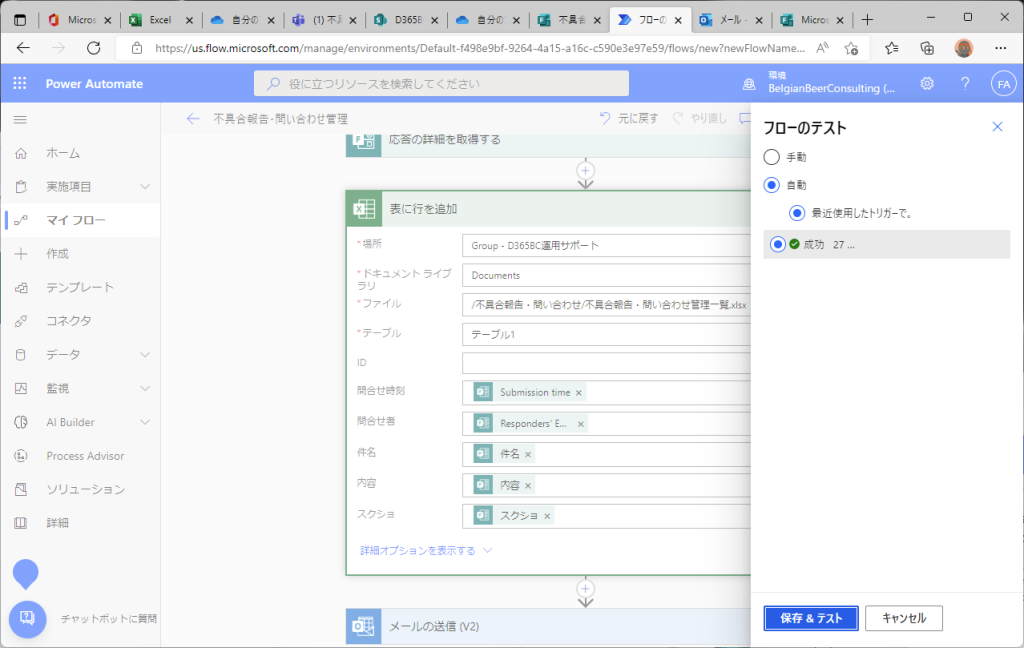Click the environment picker icon
The width and height of the screenshot is (1024, 648).
[749, 84]
